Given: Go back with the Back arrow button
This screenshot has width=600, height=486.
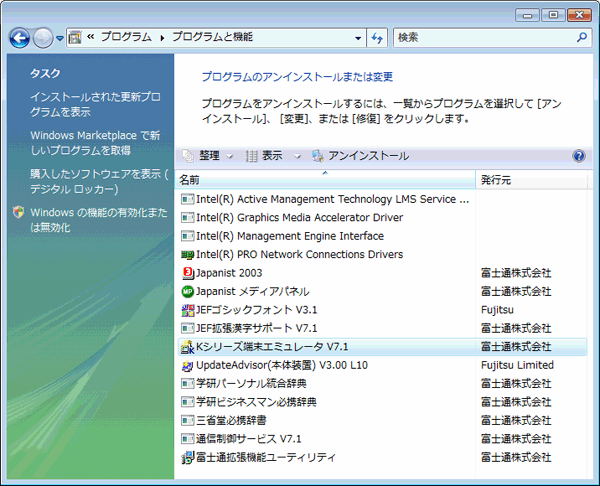Looking at the screenshot, I should pos(20,38).
